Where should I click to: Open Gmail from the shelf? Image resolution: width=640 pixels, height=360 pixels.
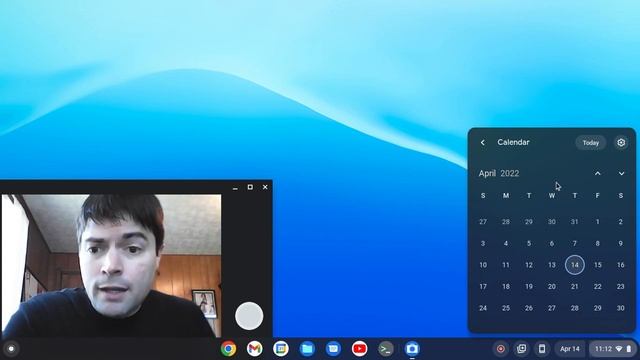click(x=255, y=349)
